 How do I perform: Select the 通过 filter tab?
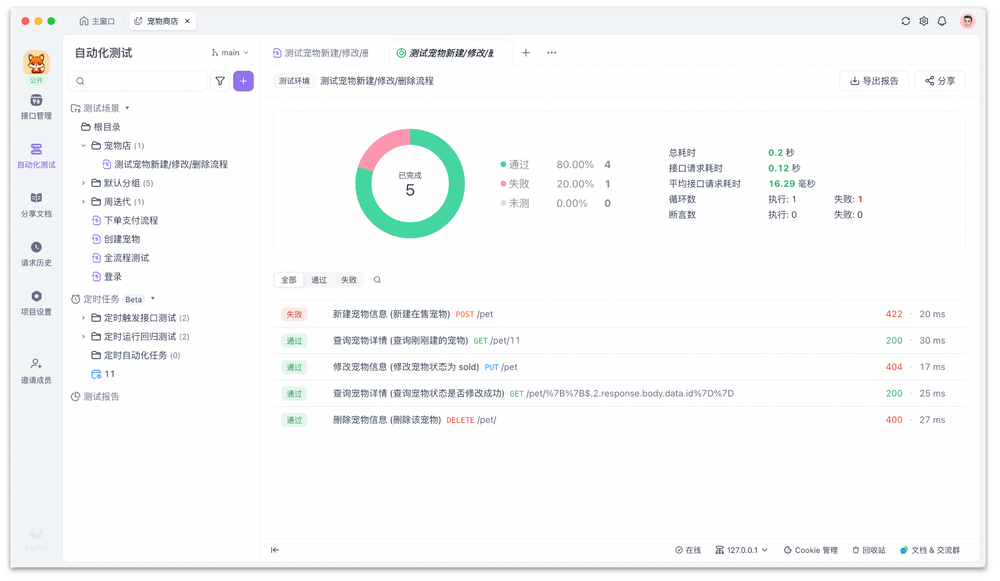317,280
